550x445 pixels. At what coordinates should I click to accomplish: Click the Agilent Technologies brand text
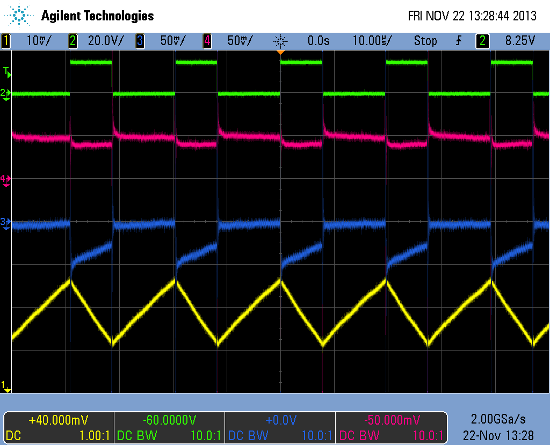(98, 16)
